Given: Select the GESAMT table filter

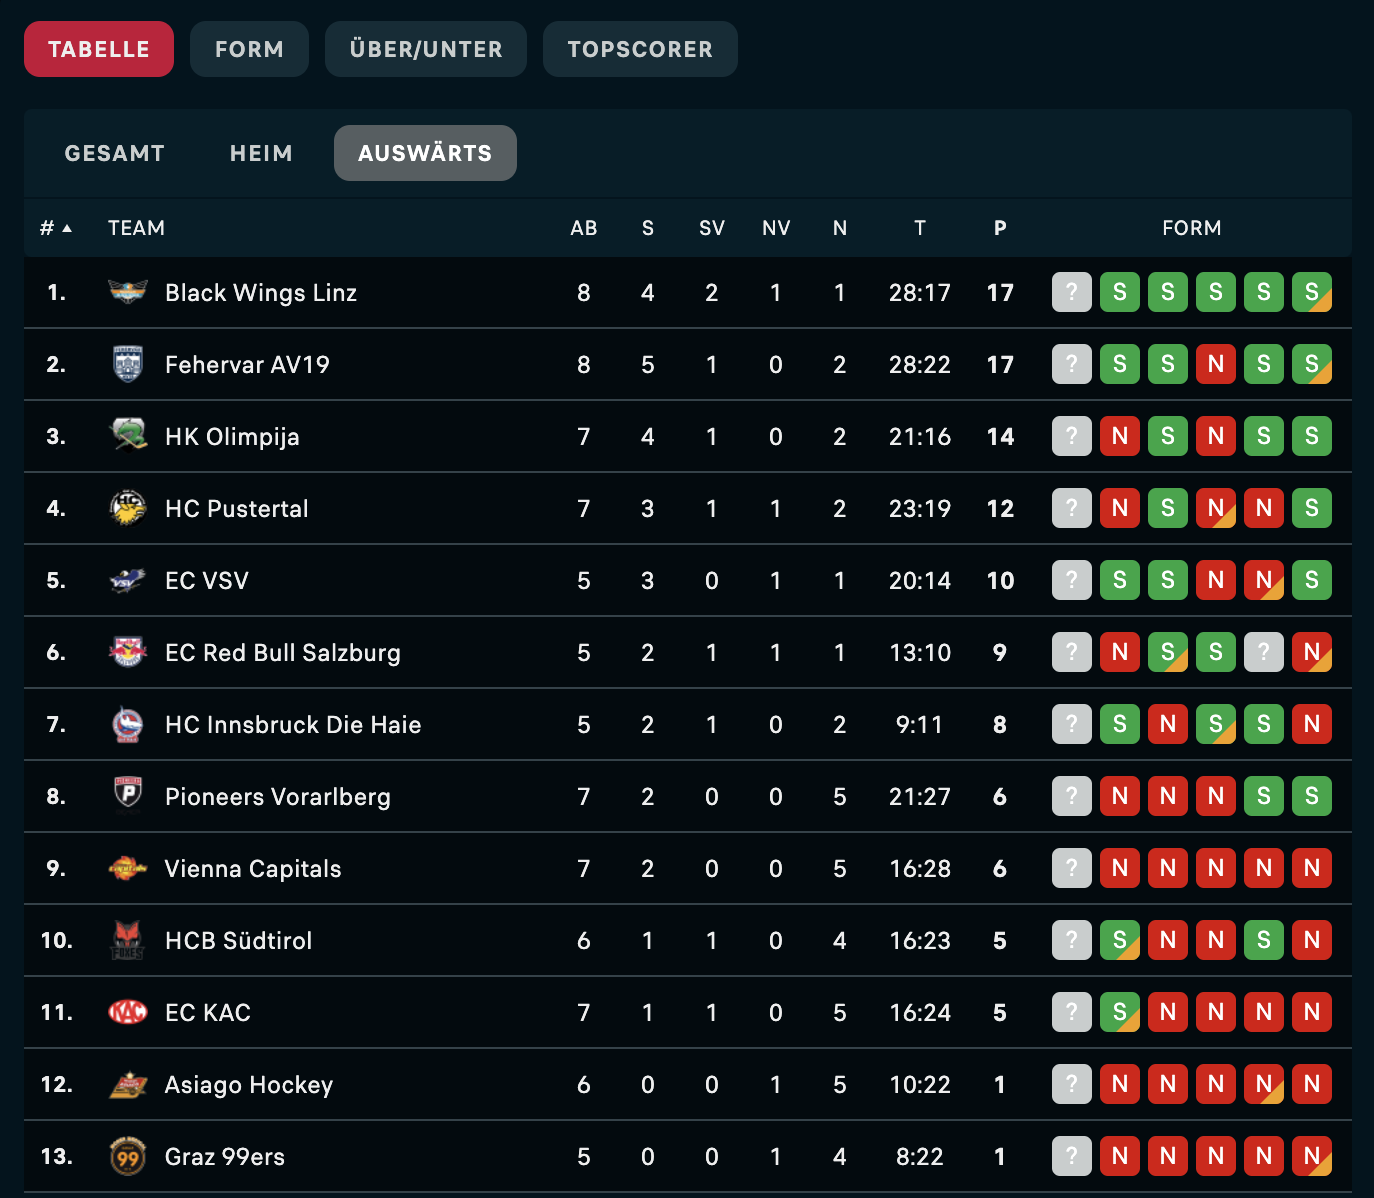Looking at the screenshot, I should click(x=114, y=153).
